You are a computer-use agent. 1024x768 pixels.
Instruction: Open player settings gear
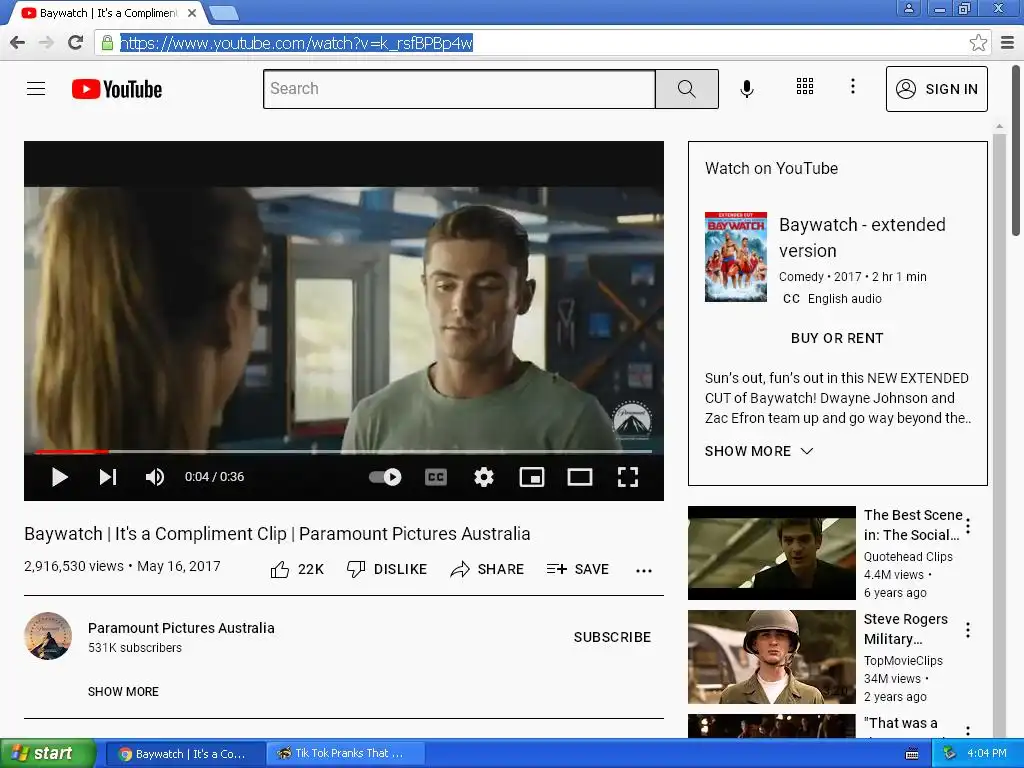[483, 477]
